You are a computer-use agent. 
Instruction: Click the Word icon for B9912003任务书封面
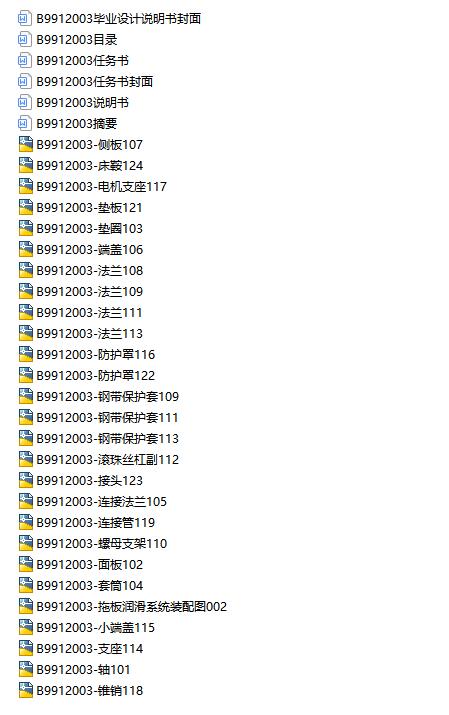tap(25, 82)
